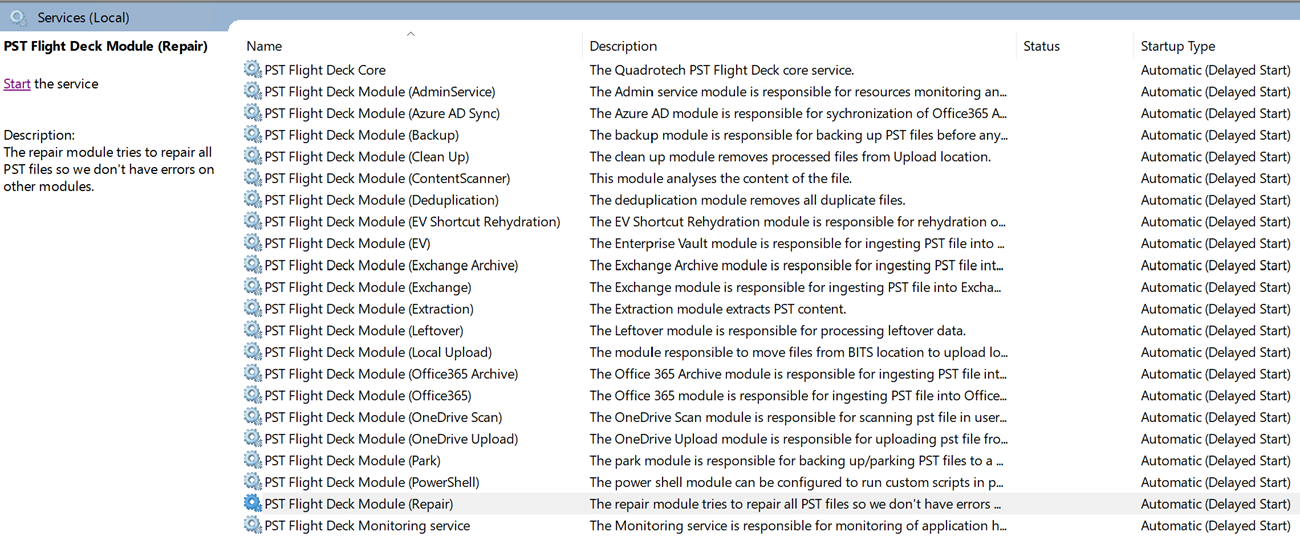Click the gear icon for Module (AdminService)
Screen dimensions: 1300x536
click(x=253, y=92)
